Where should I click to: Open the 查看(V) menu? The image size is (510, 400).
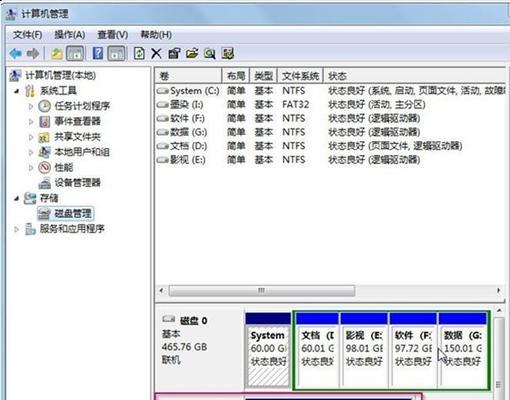[x=112, y=35]
